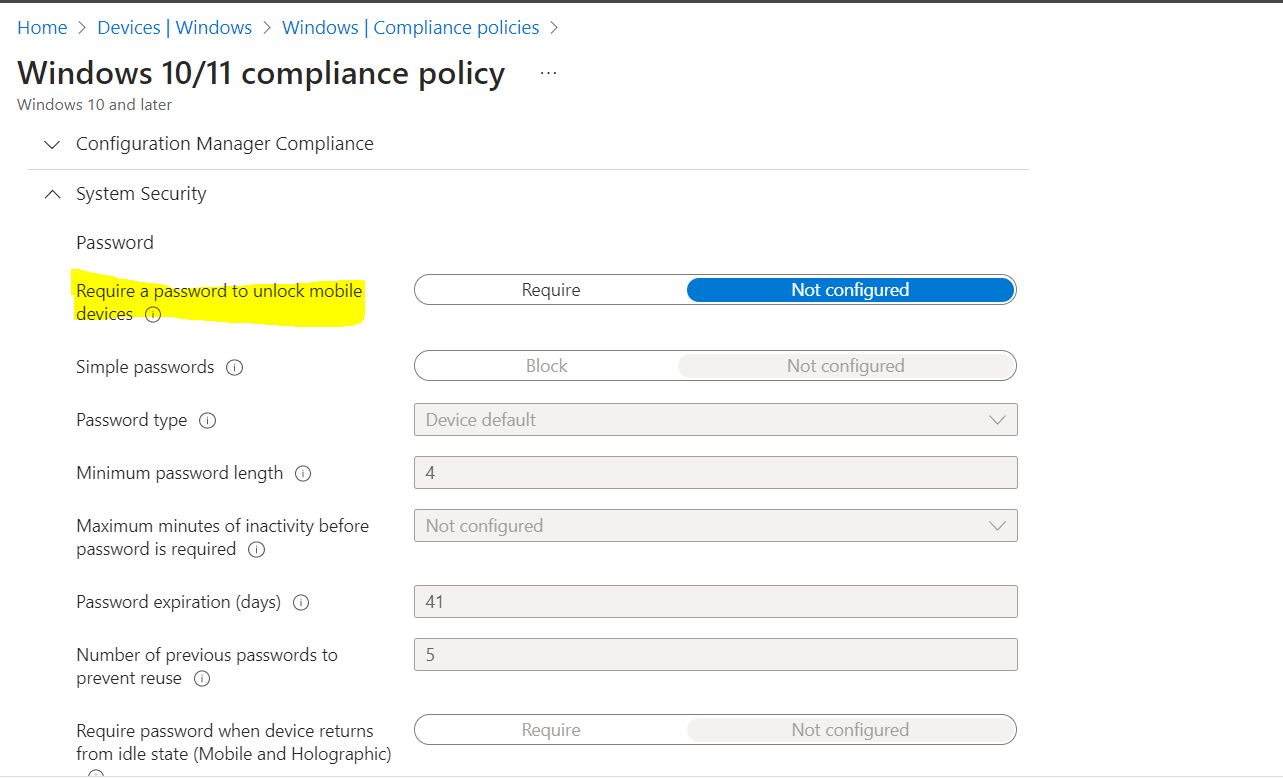The image size is (1283, 779).
Task: Set unlock password toggle to Require
Action: [551, 290]
